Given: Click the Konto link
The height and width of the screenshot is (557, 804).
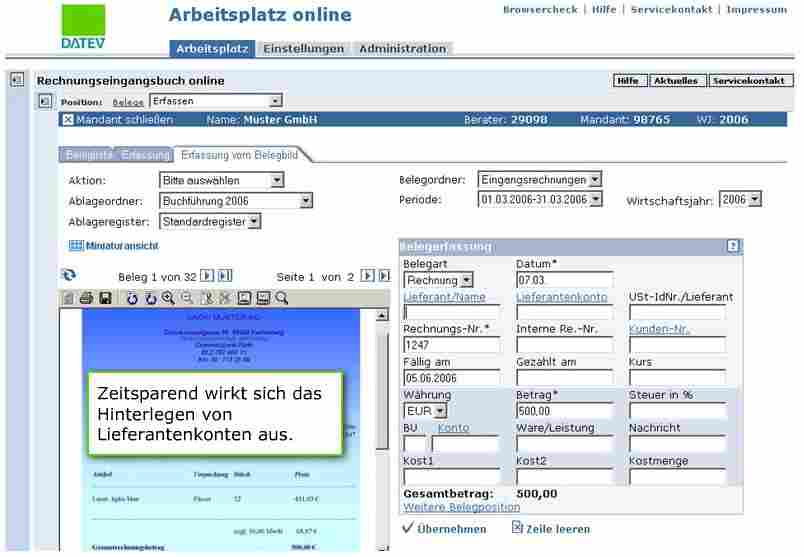Looking at the screenshot, I should (453, 428).
